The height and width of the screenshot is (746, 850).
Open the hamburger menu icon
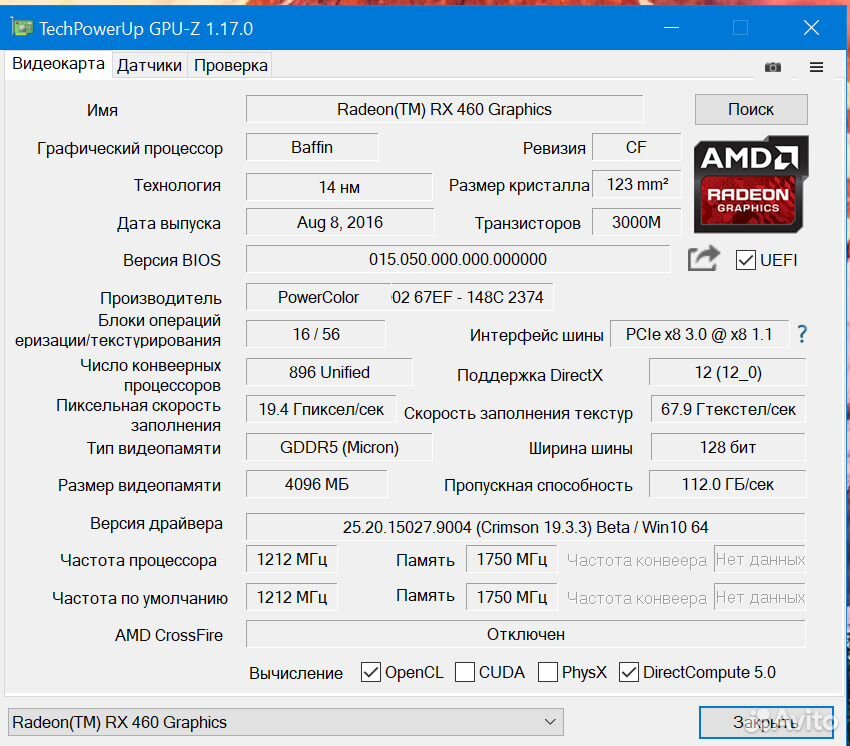pyautogui.click(x=816, y=67)
